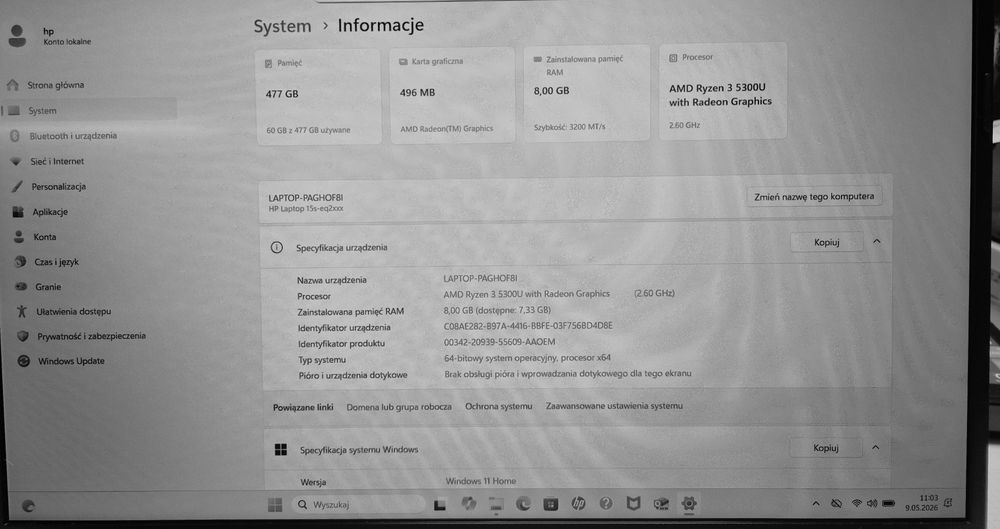Open File Explorer from the taskbar

496,505
